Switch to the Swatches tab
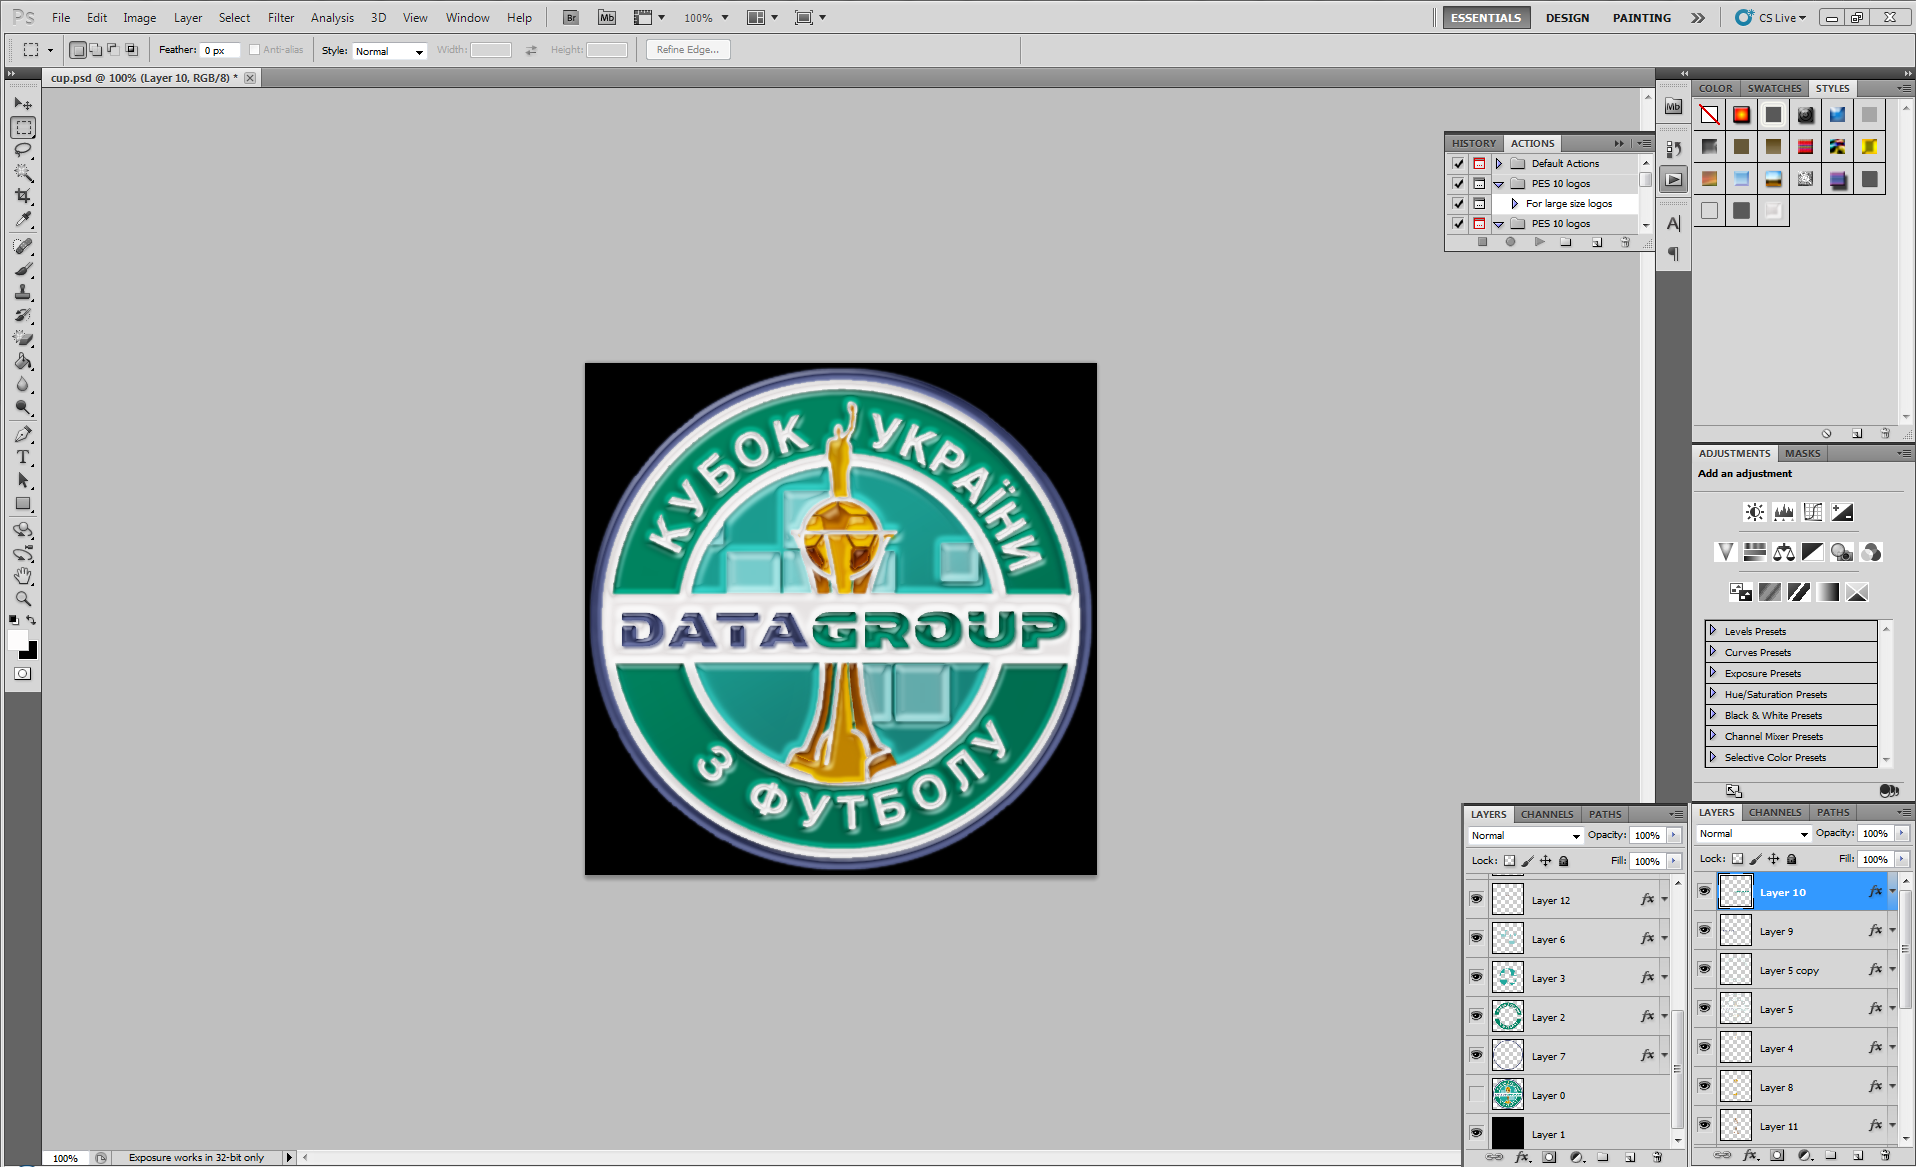 coord(1774,88)
